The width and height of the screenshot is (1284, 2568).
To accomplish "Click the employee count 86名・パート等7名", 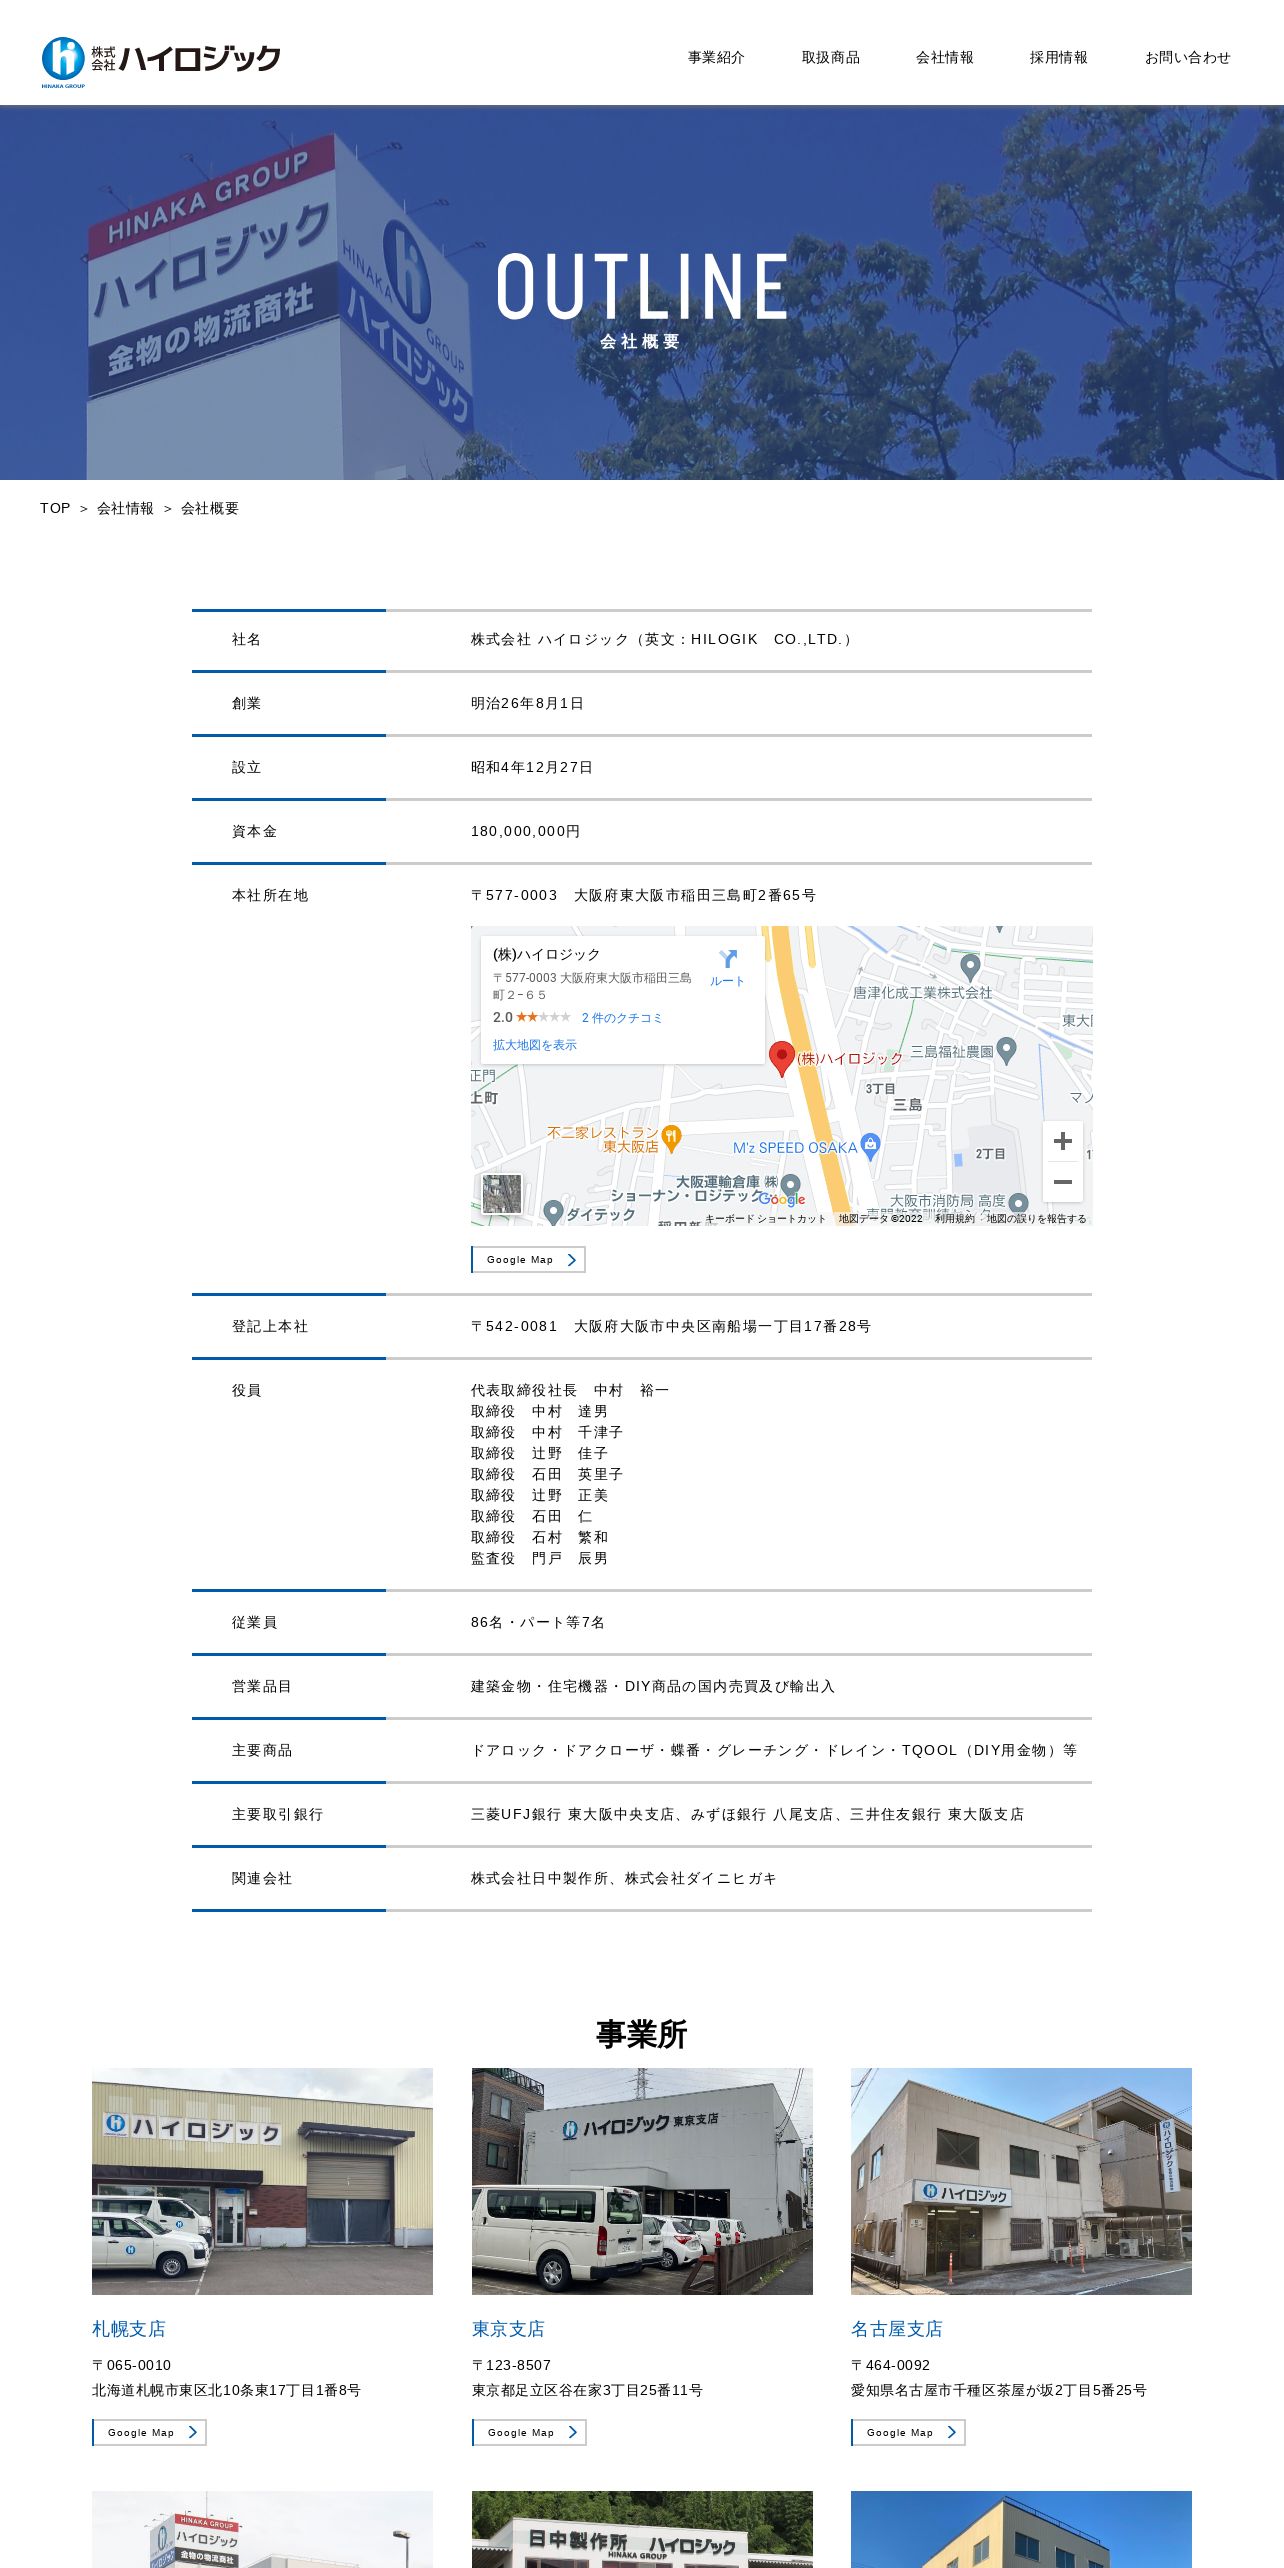I will click(x=538, y=1622).
